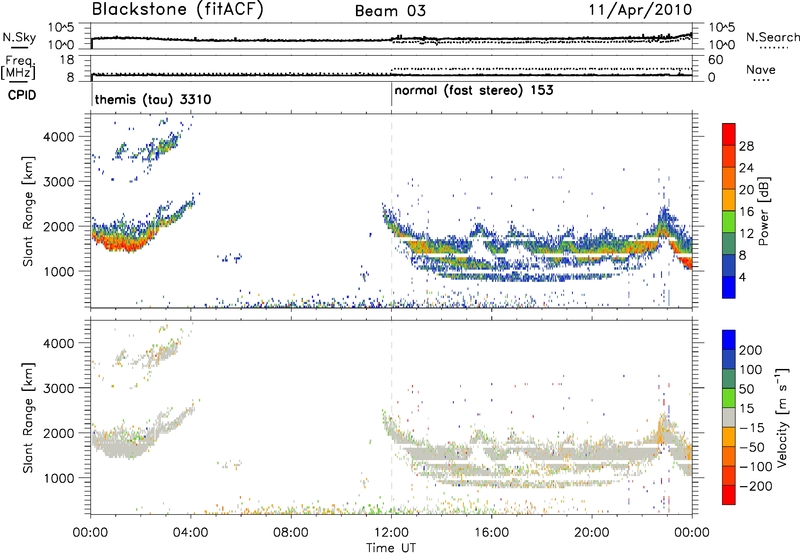Click the "Power [dB]" colorbar title
The image size is (800, 554).
coord(763,211)
